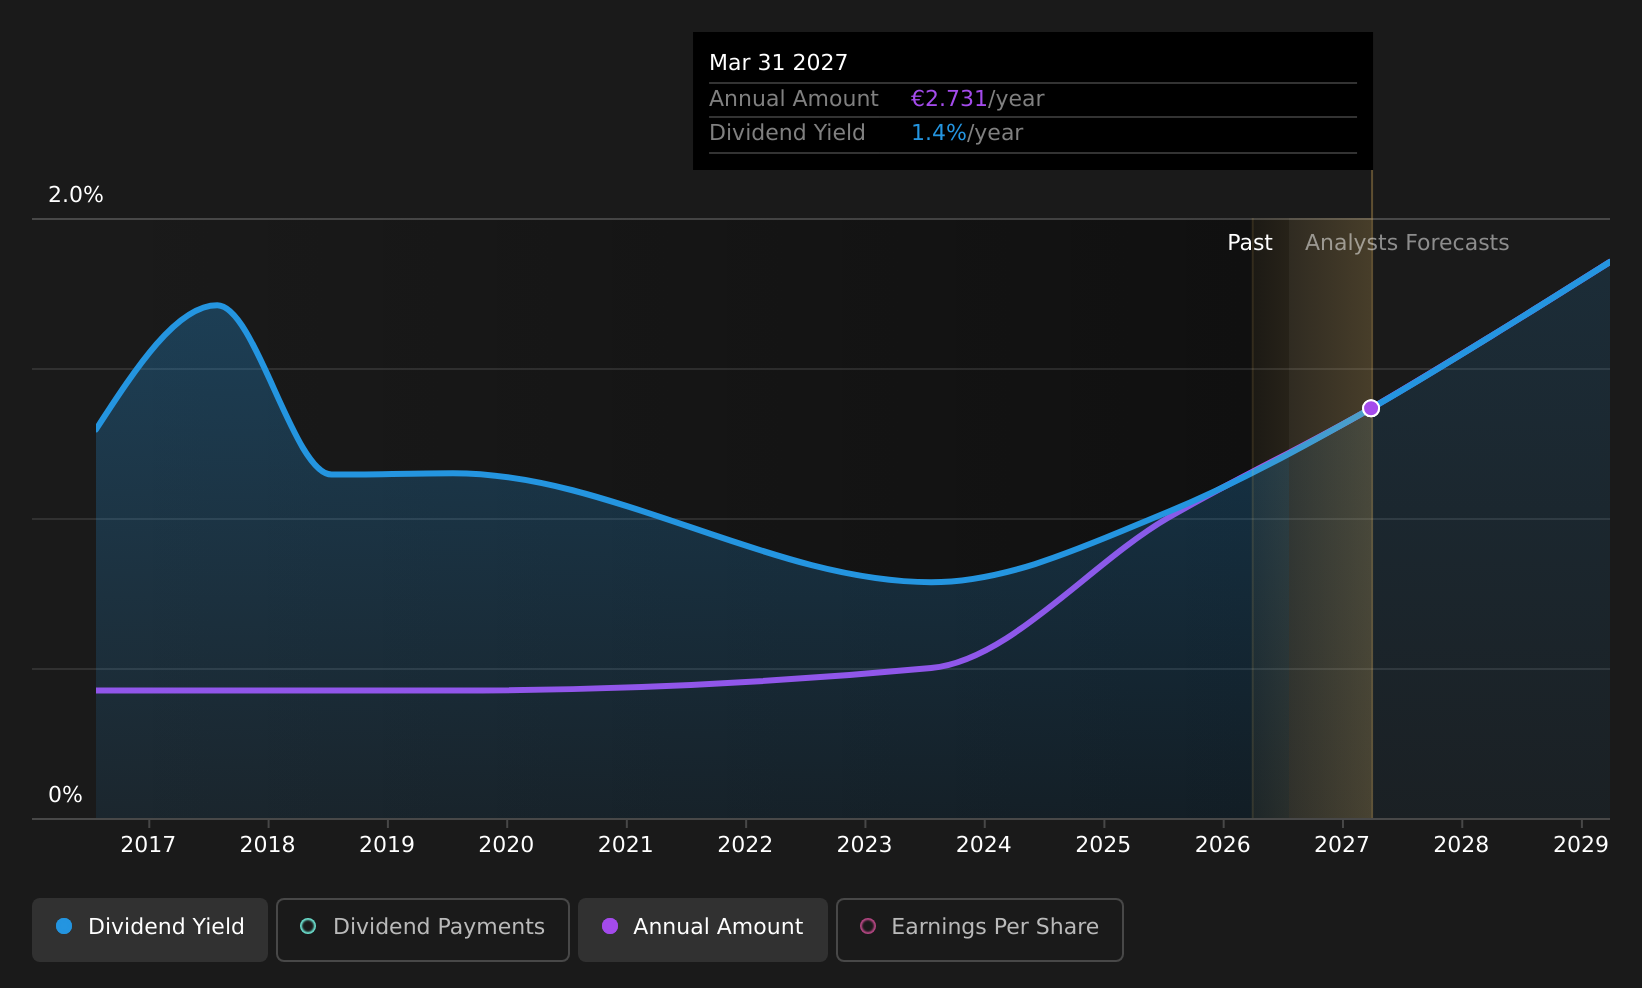Click the Analysts Forecasts label

[x=1407, y=243]
